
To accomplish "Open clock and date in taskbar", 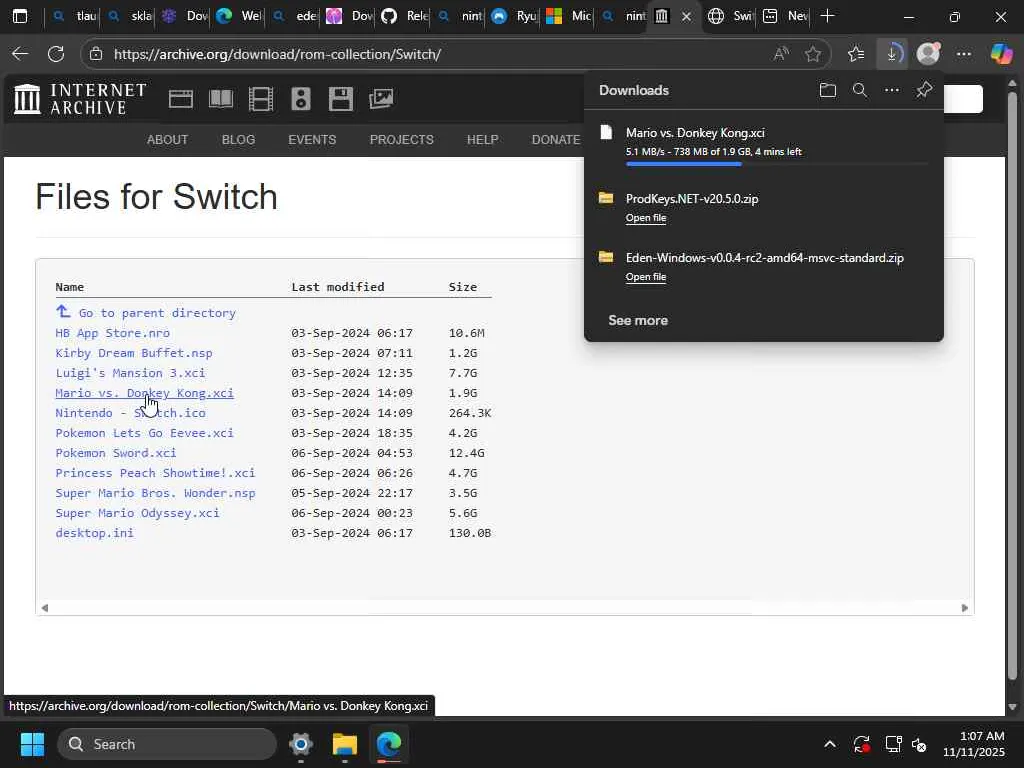I will click(x=974, y=744).
